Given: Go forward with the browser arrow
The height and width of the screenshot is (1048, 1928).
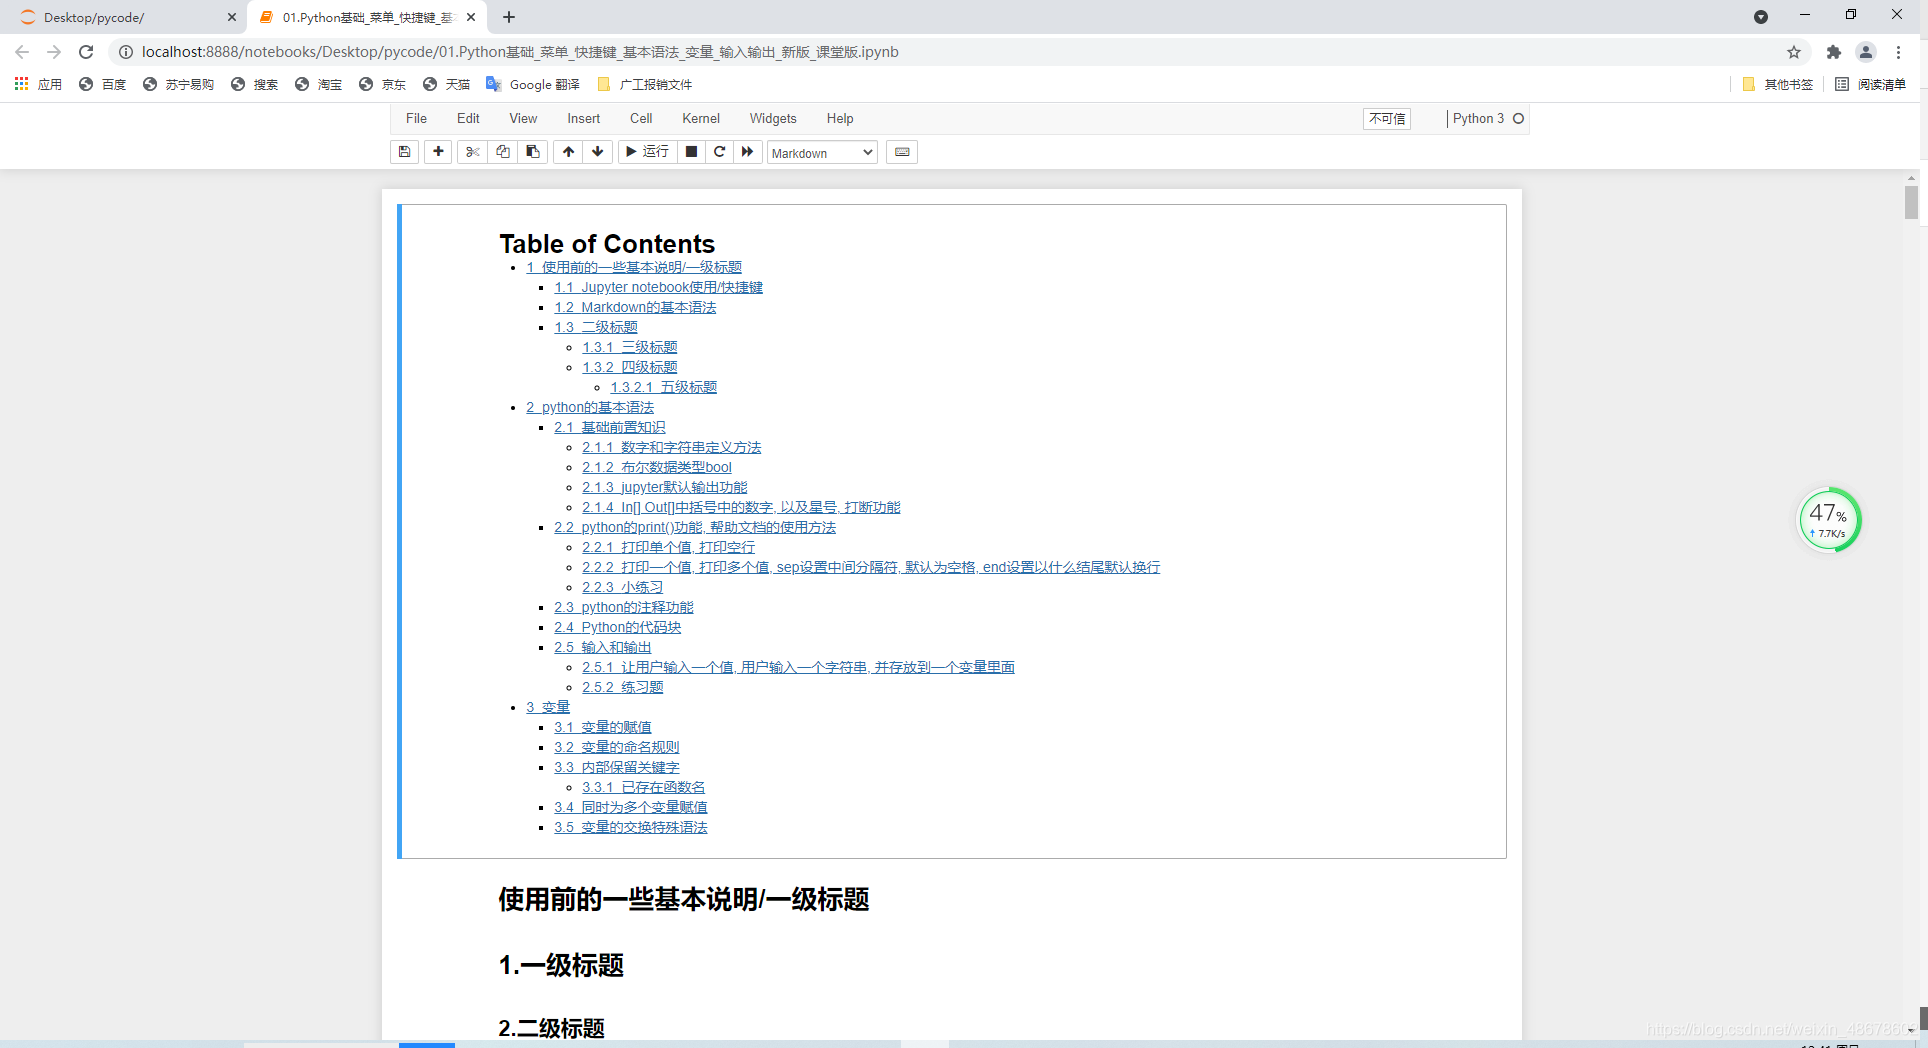Looking at the screenshot, I should click(54, 52).
